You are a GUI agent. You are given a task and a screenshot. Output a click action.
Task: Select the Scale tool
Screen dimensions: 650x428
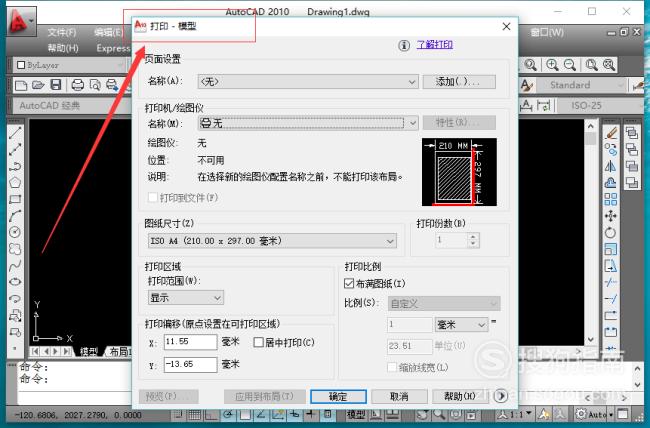[x=611, y=249]
